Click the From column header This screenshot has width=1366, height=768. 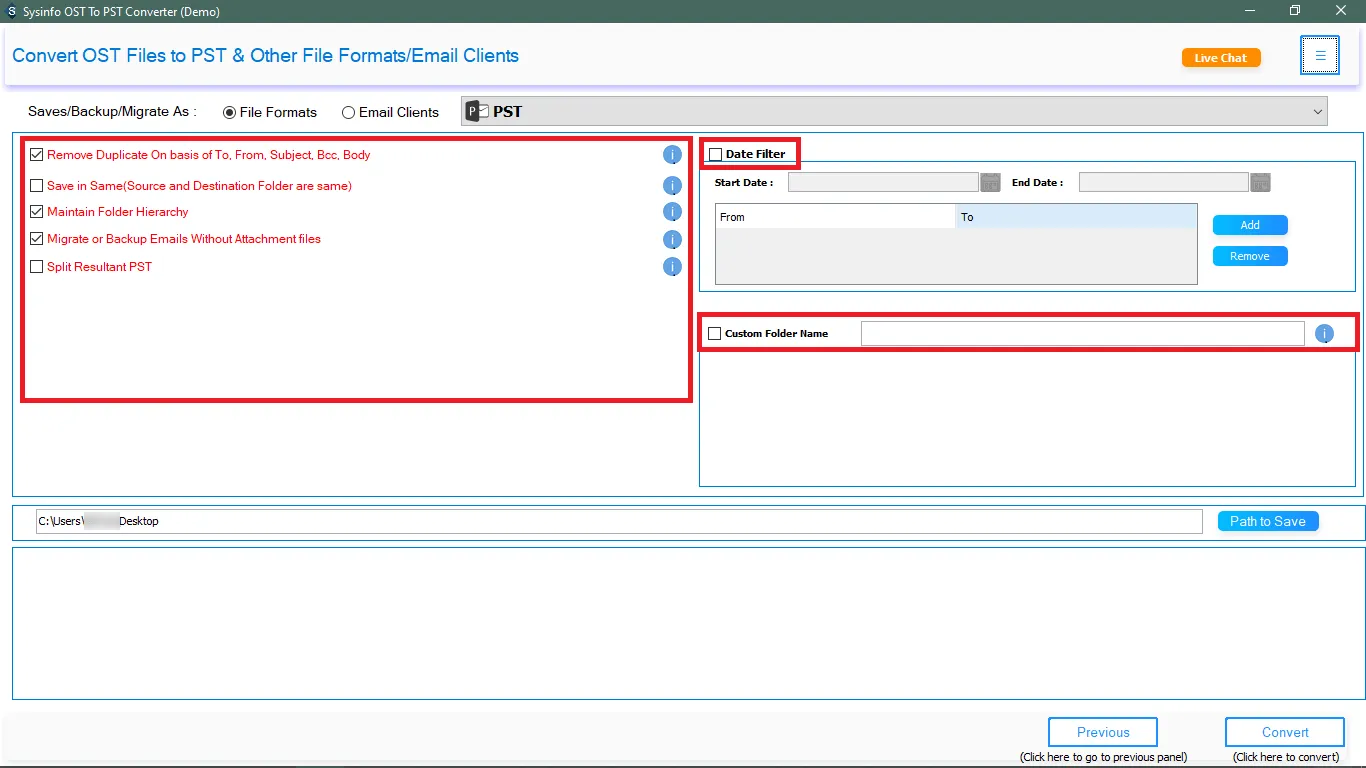tap(835, 217)
